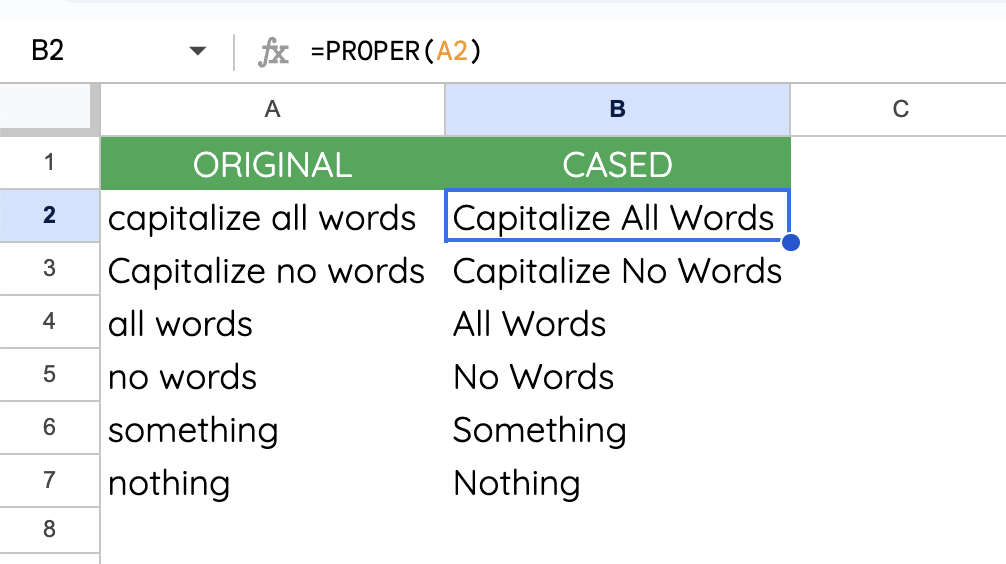The image size is (1006, 564).
Task: Click empty cell C4
Action: click(899, 322)
